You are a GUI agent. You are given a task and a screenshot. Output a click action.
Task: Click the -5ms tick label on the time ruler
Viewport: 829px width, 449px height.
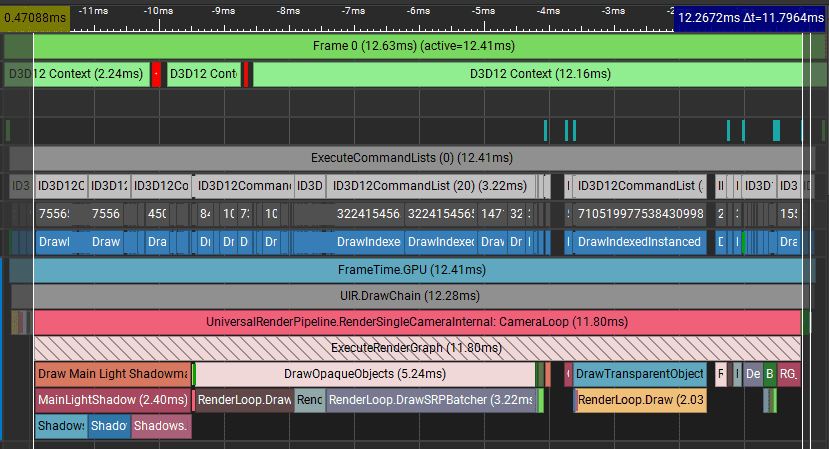click(483, 11)
